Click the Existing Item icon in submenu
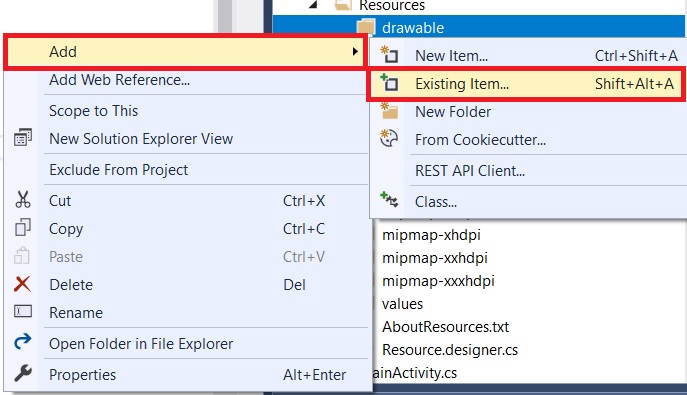 click(389, 83)
